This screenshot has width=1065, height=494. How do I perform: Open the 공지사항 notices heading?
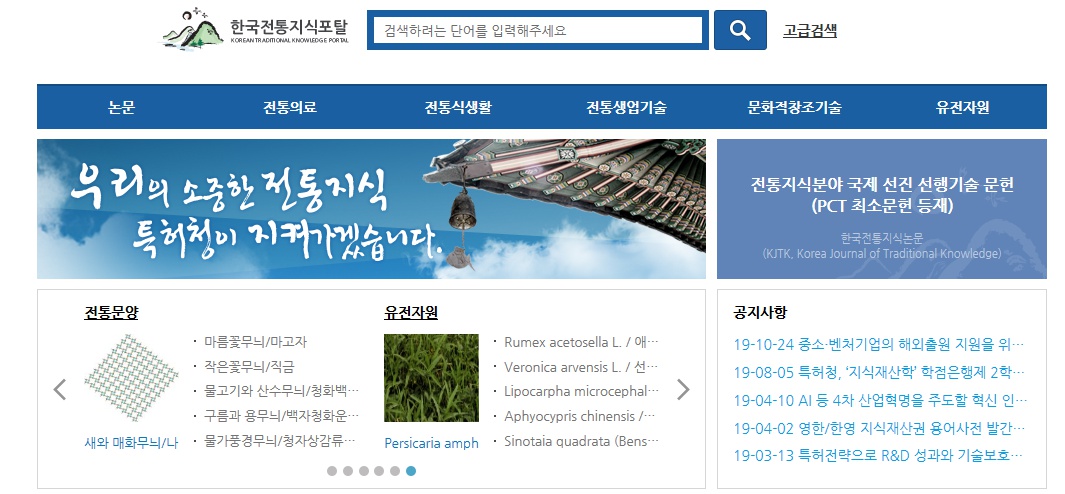760,313
